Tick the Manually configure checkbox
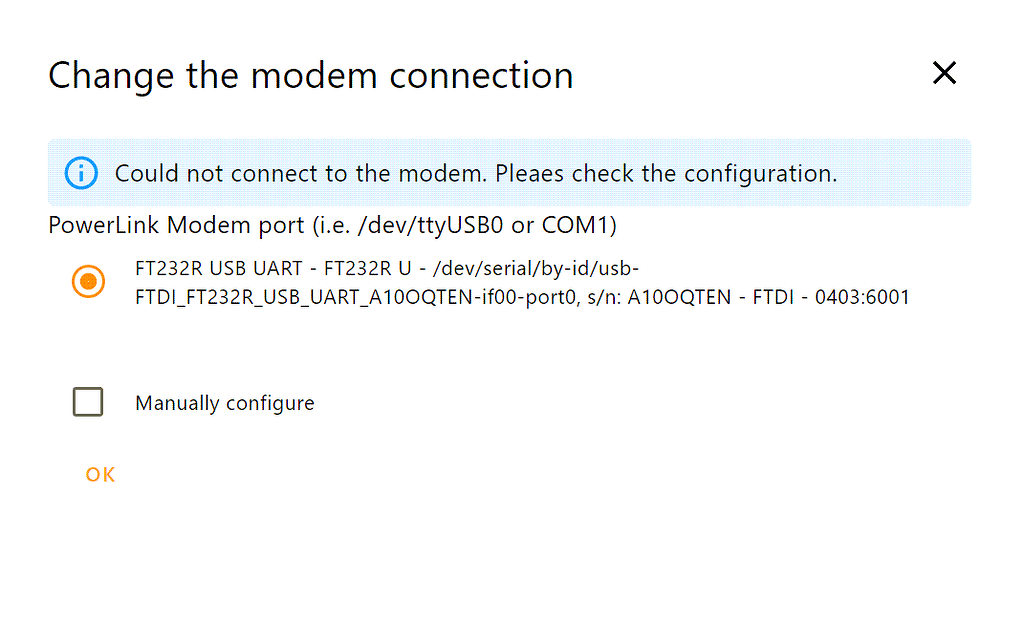The width and height of the screenshot is (1024, 644). pos(88,402)
